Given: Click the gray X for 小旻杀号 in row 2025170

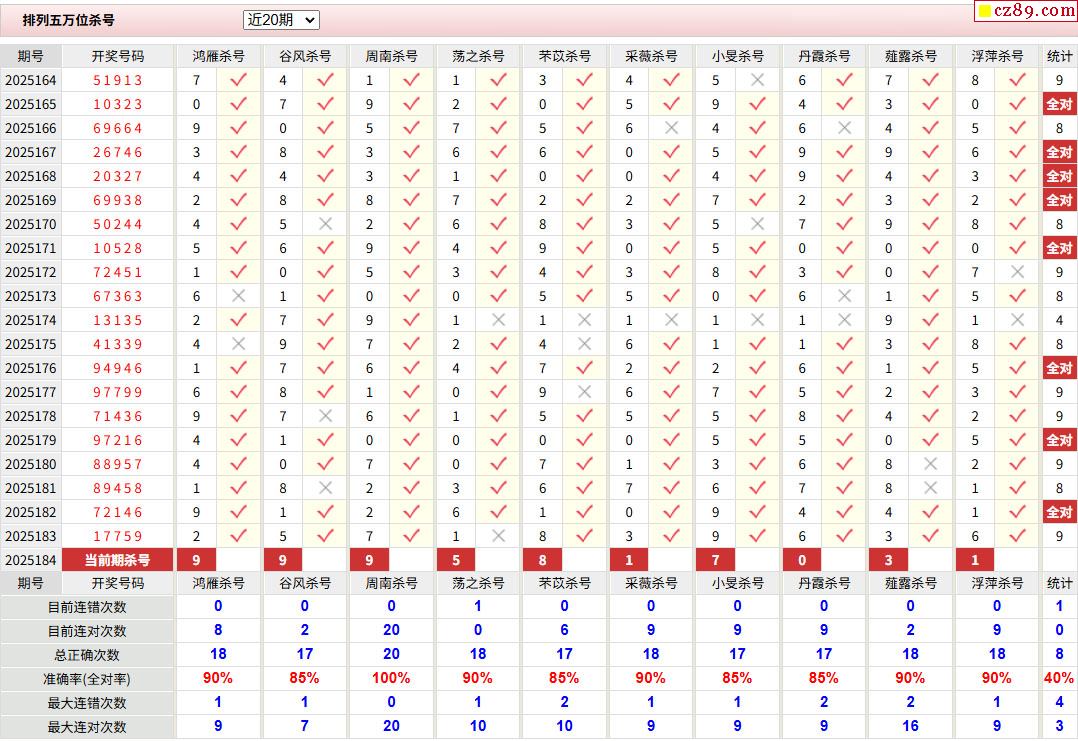Looking at the screenshot, I should coord(758,224).
